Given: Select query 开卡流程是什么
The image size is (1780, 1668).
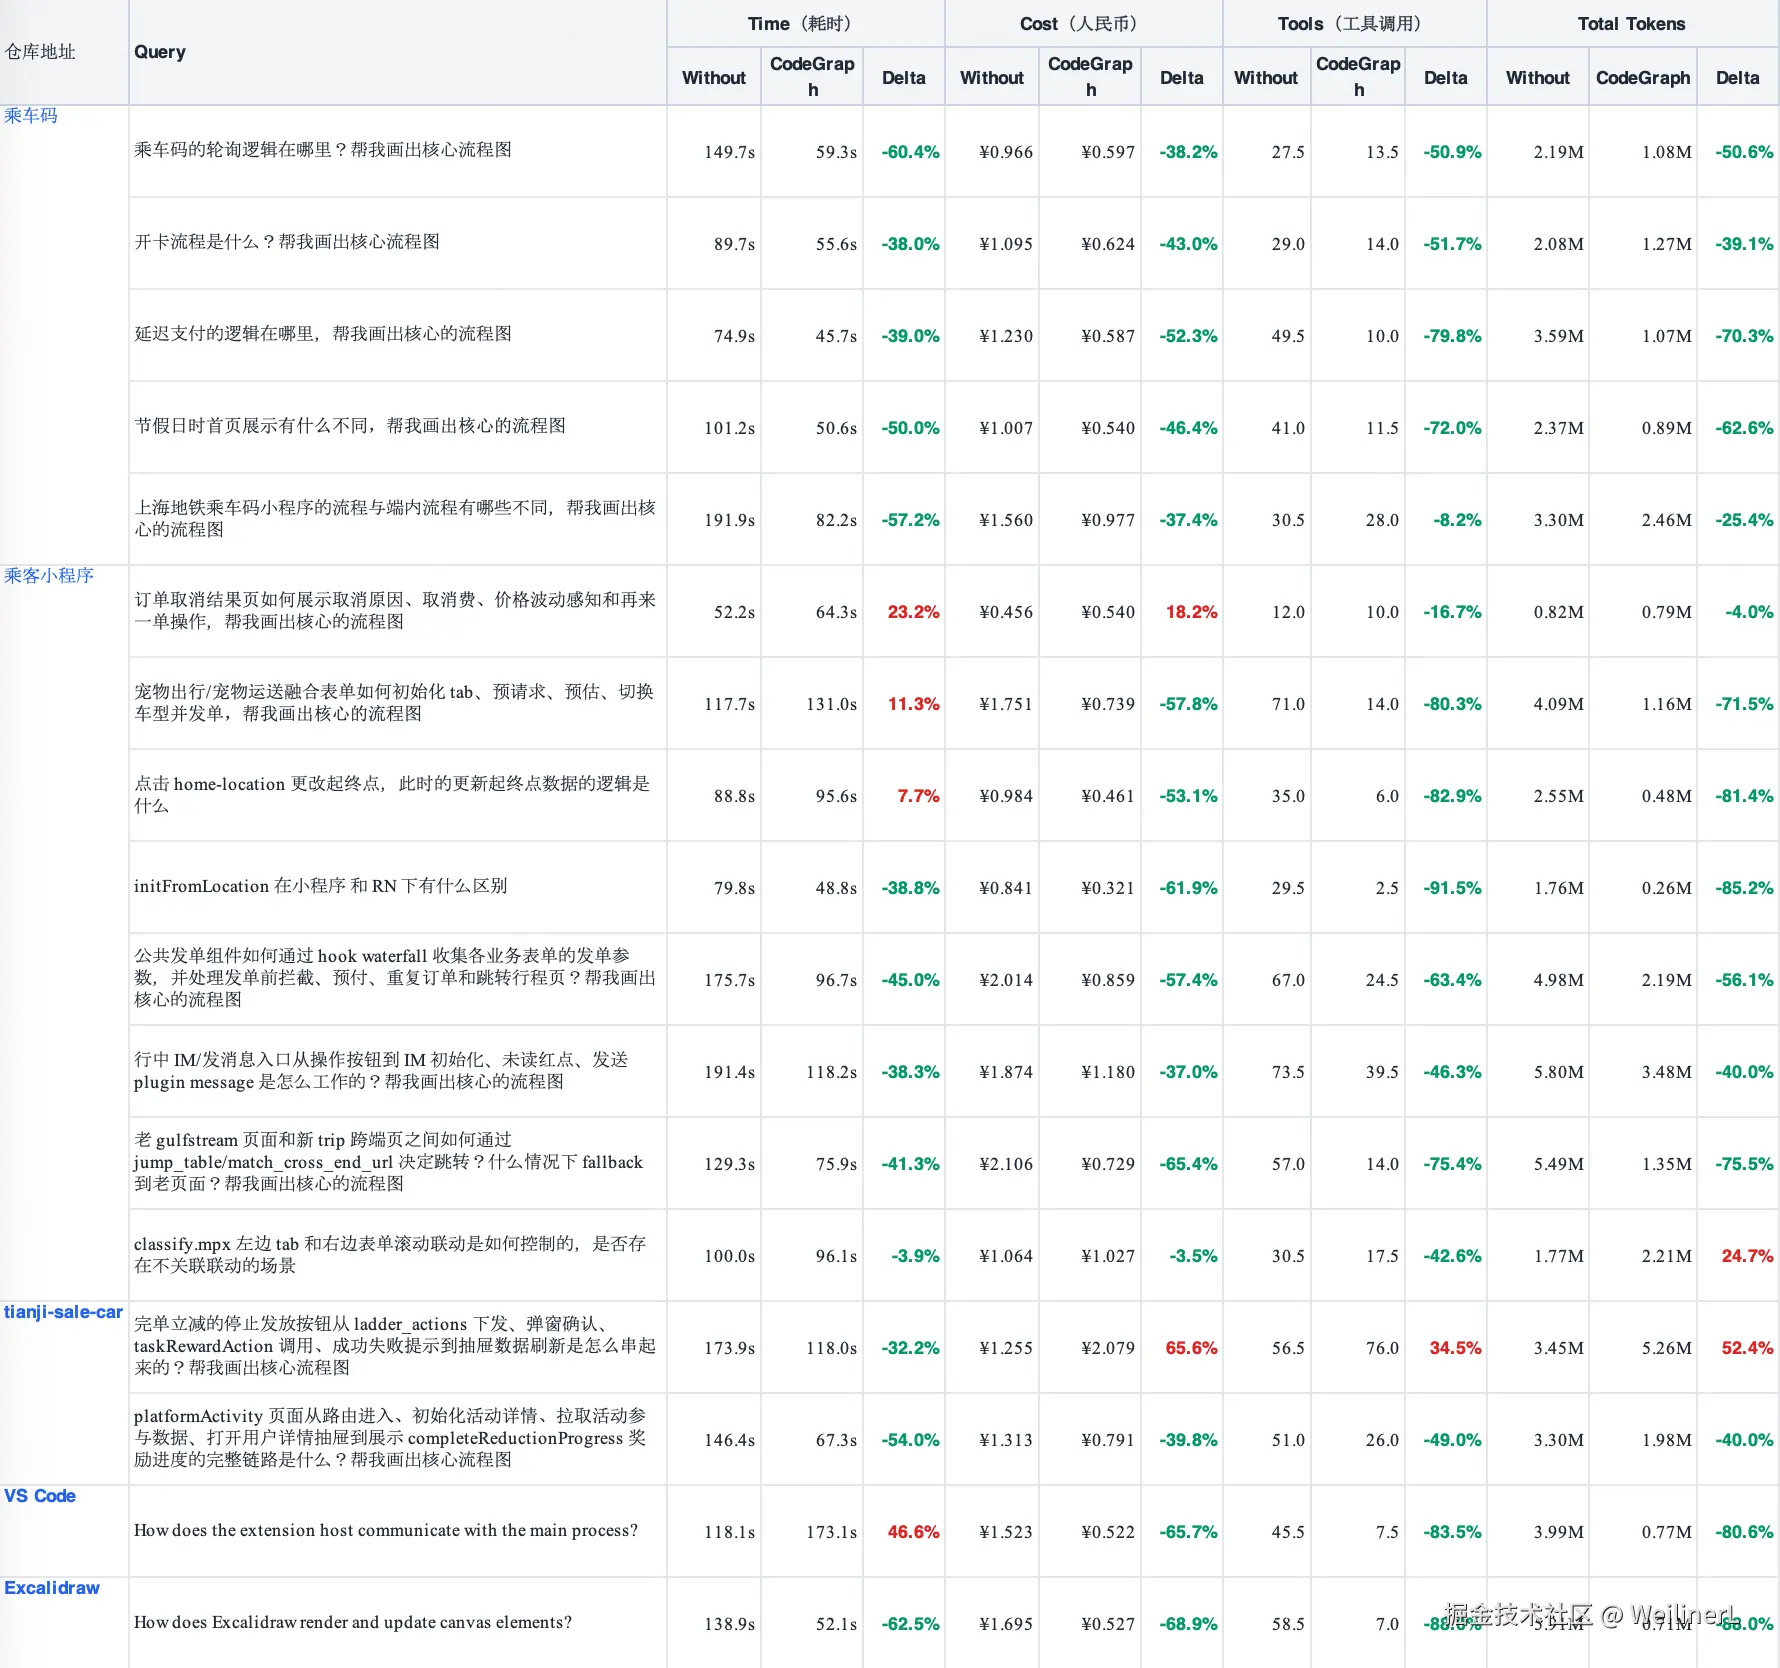Looking at the screenshot, I should pyautogui.click(x=287, y=242).
